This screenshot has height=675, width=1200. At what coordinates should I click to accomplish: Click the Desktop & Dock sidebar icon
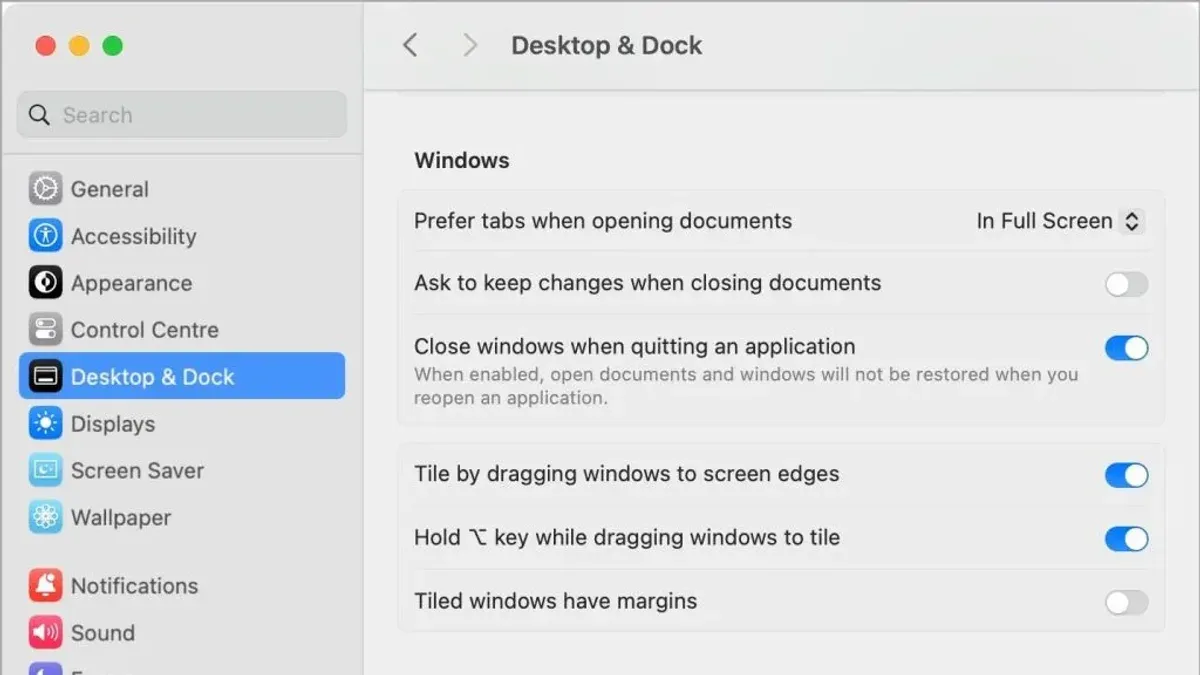point(45,377)
